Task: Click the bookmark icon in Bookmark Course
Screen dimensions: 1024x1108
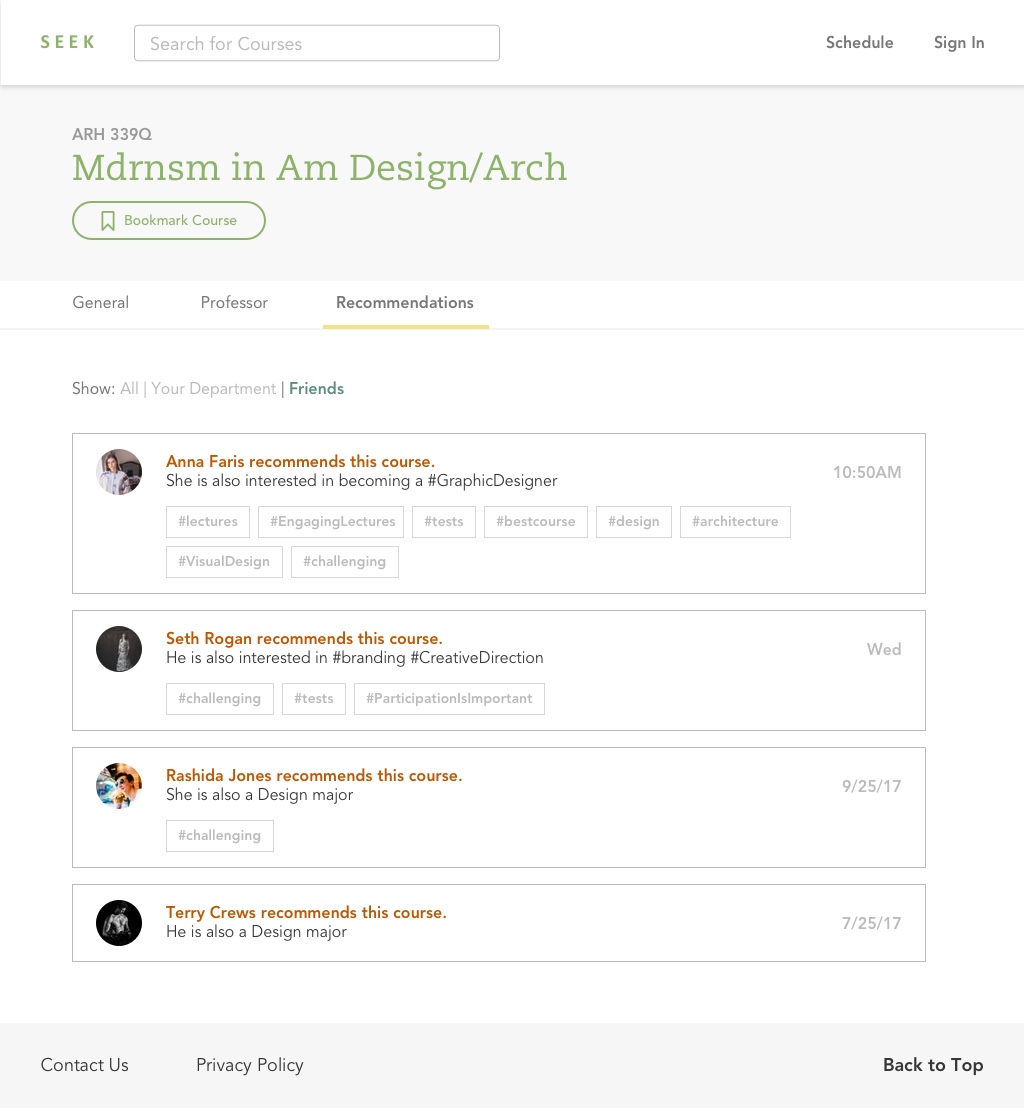Action: coord(107,220)
